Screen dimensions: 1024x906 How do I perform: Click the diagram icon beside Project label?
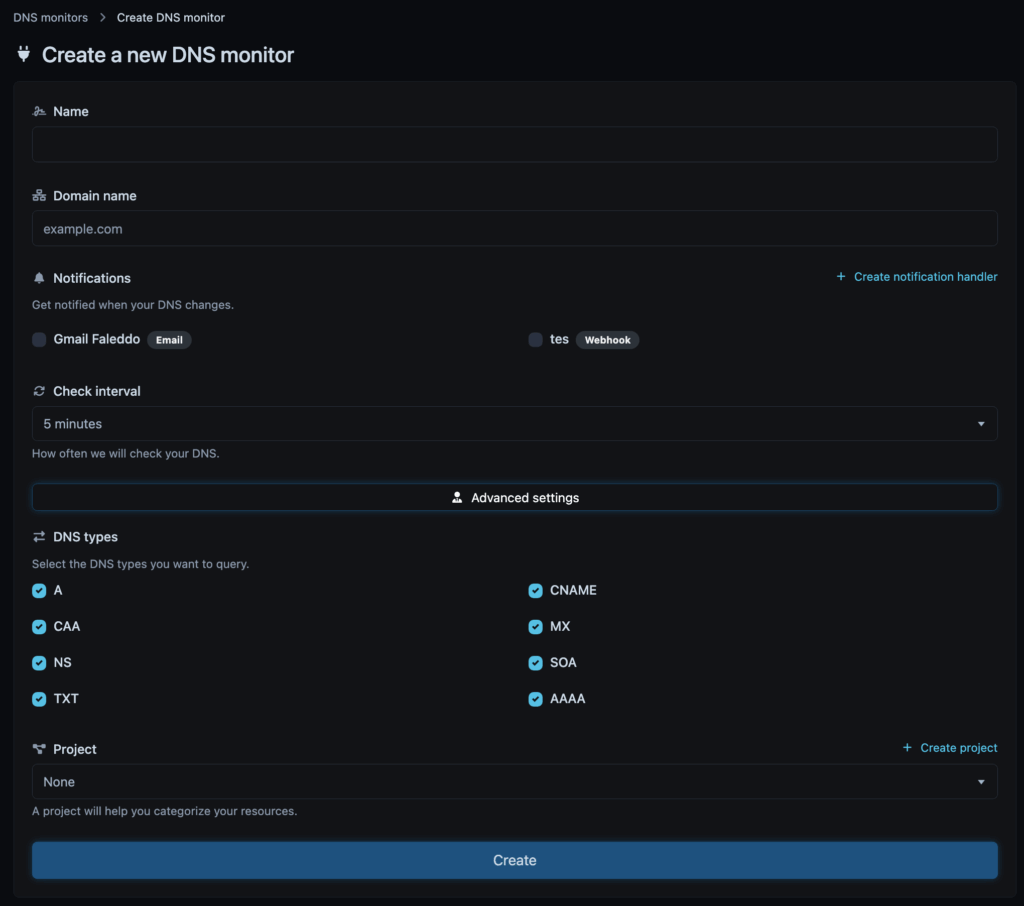[39, 749]
